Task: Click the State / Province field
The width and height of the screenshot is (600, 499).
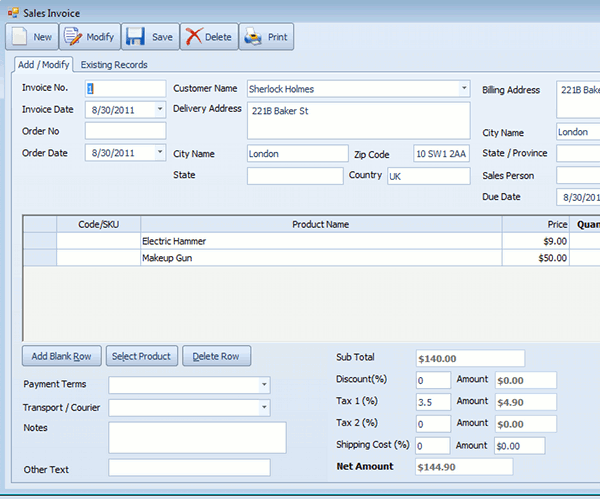Action: 578,153
